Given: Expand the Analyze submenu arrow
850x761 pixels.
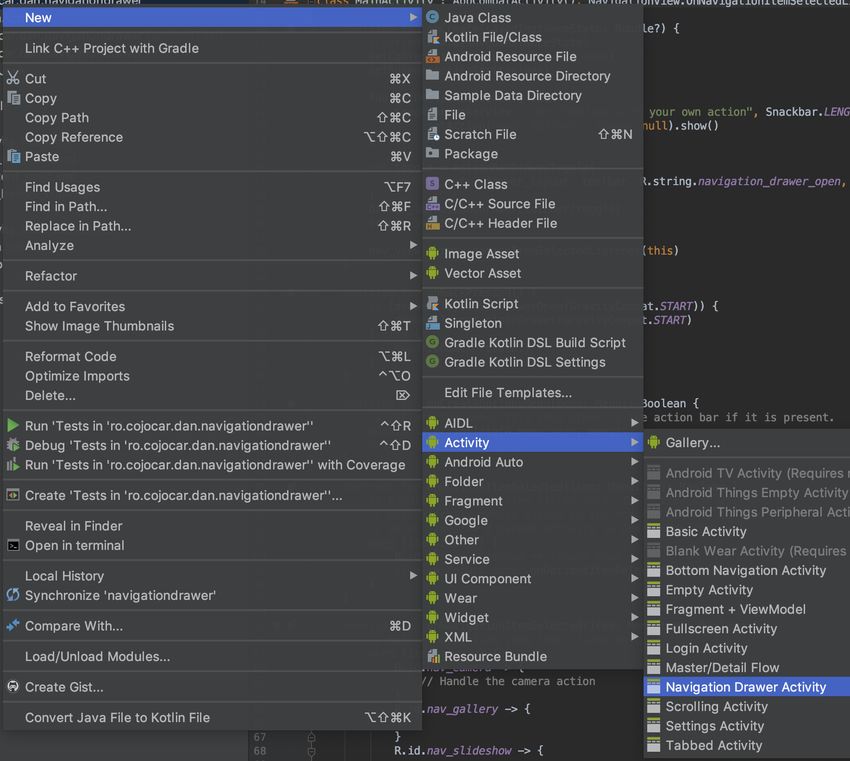Looking at the screenshot, I should [x=414, y=245].
